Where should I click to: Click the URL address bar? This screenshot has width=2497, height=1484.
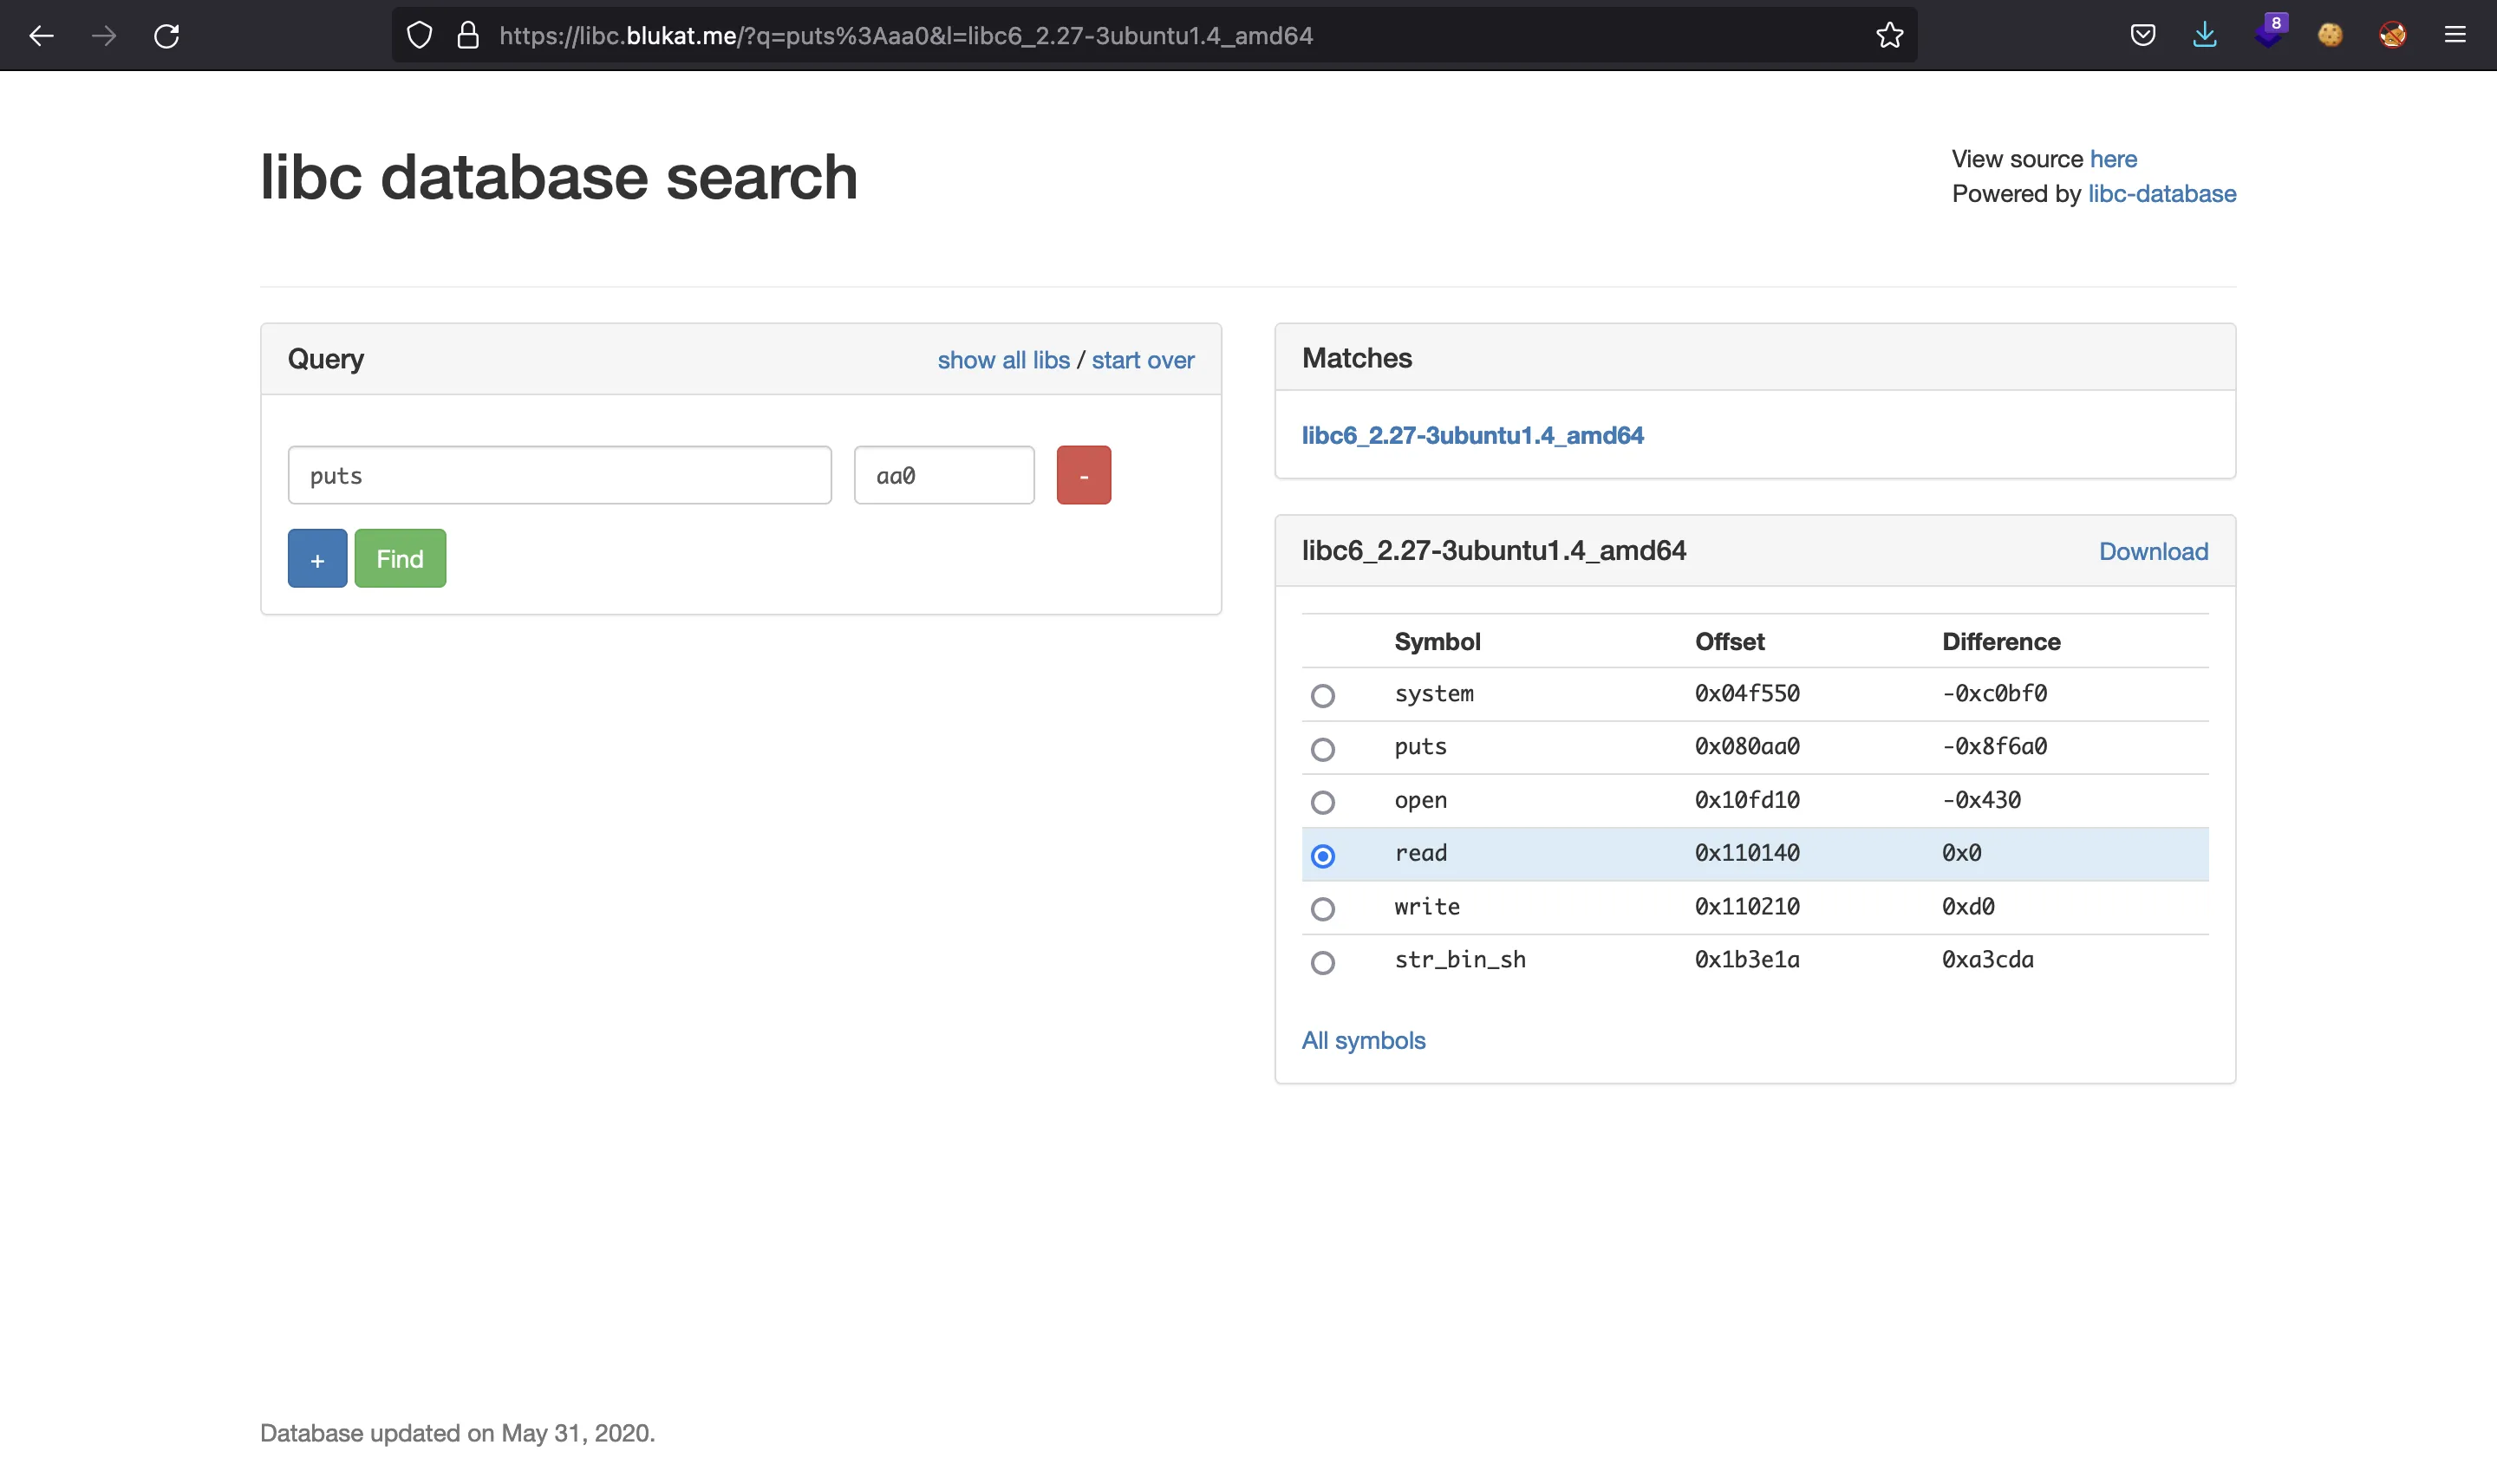pos(1154,36)
